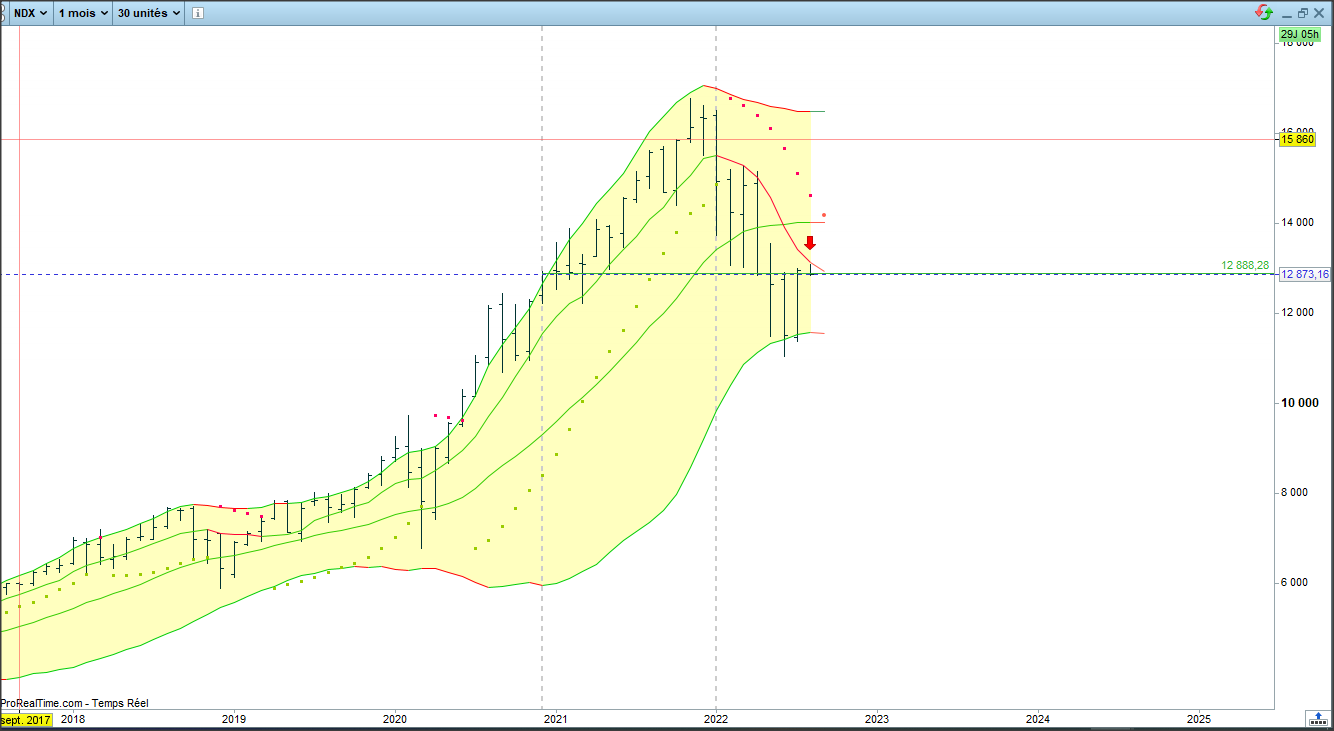
Task: Click the chart information icon
Action: click(198, 13)
